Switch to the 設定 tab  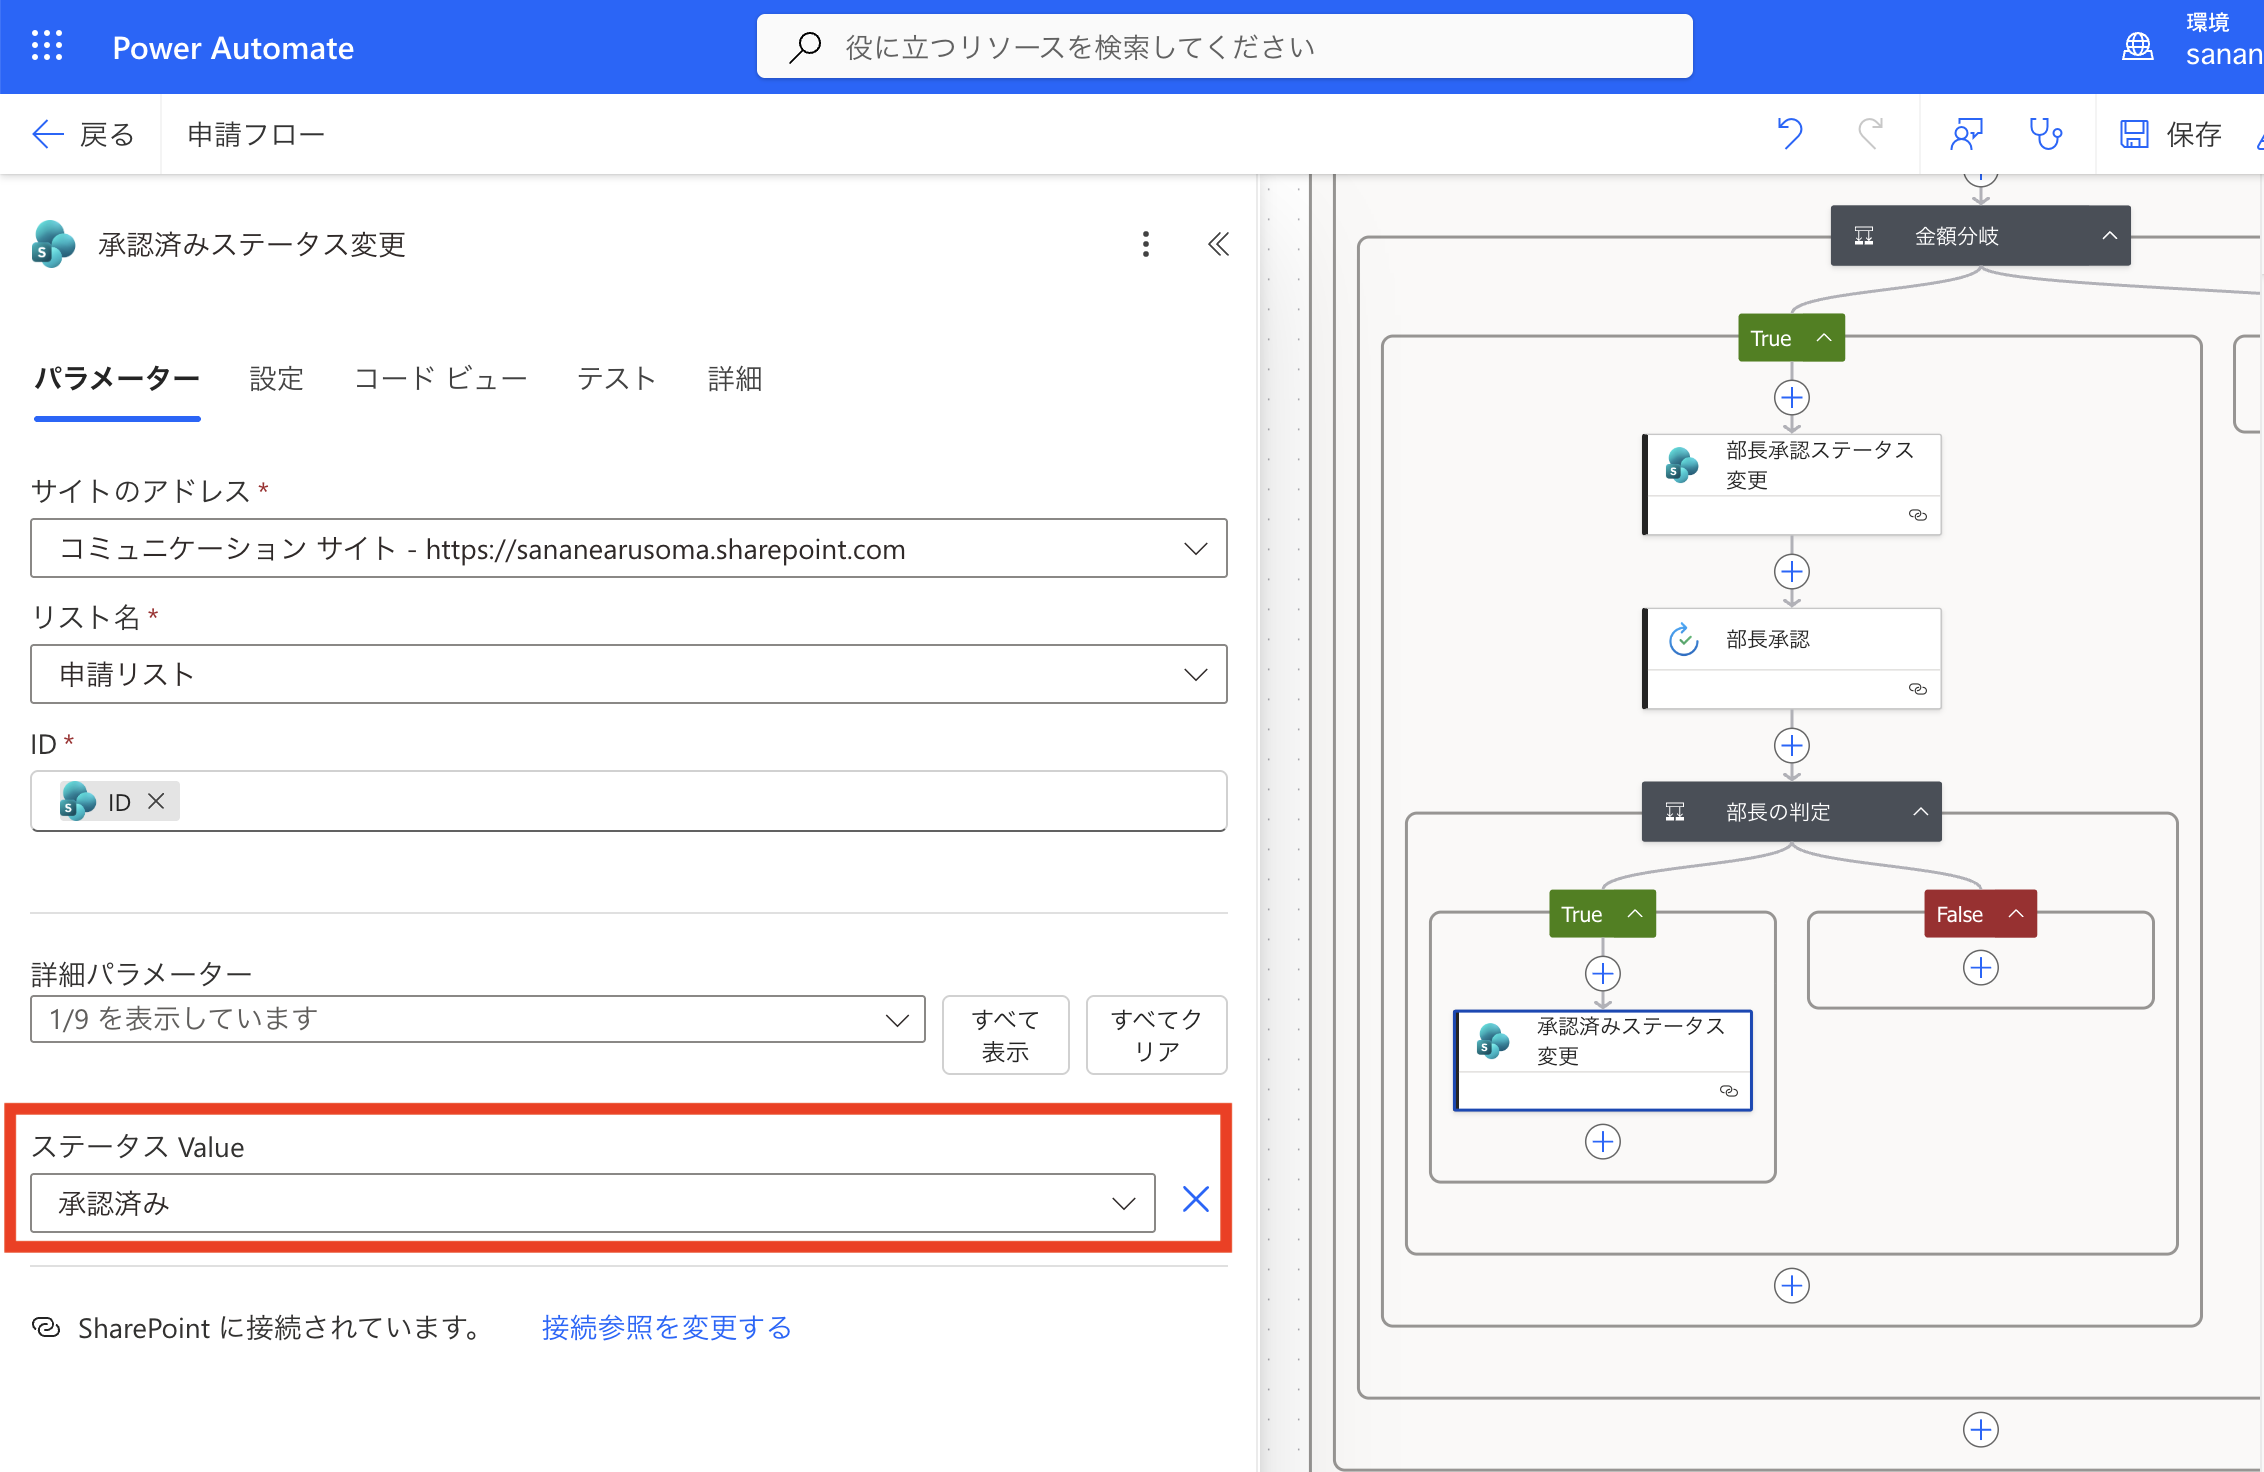click(276, 379)
